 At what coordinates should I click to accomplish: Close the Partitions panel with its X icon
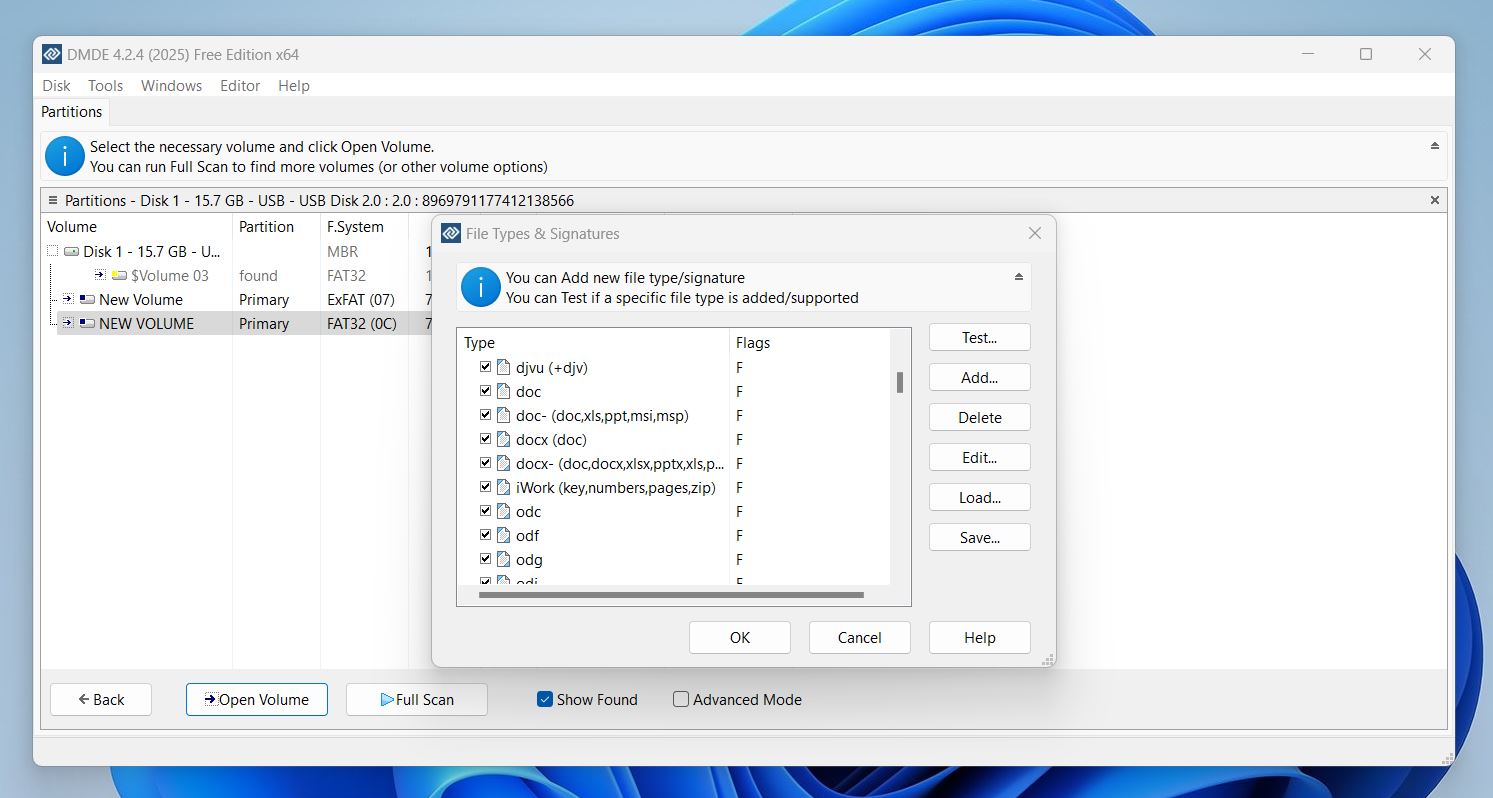(1435, 200)
